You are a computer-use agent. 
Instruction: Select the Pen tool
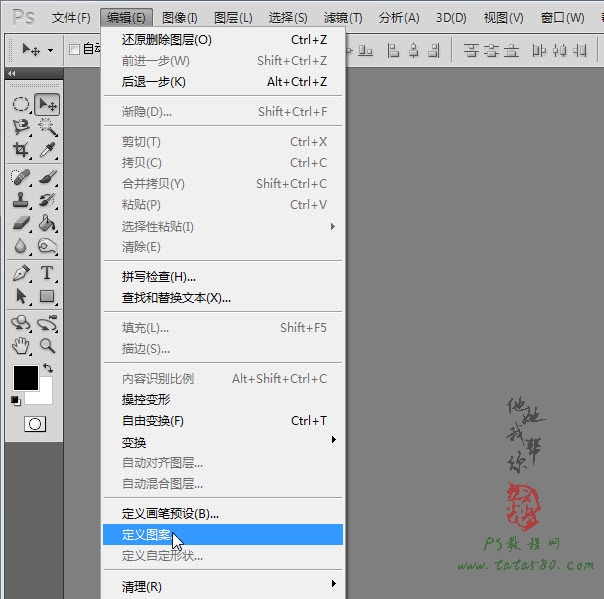pos(21,273)
